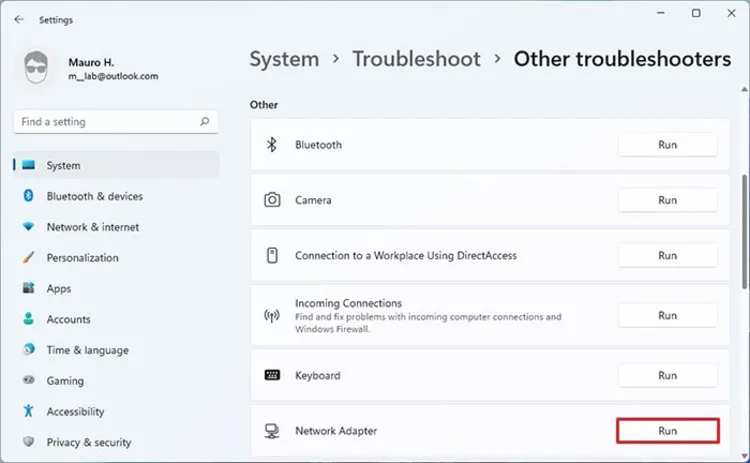
Task: Click the DirectAccess connection device icon
Action: (x=272, y=255)
